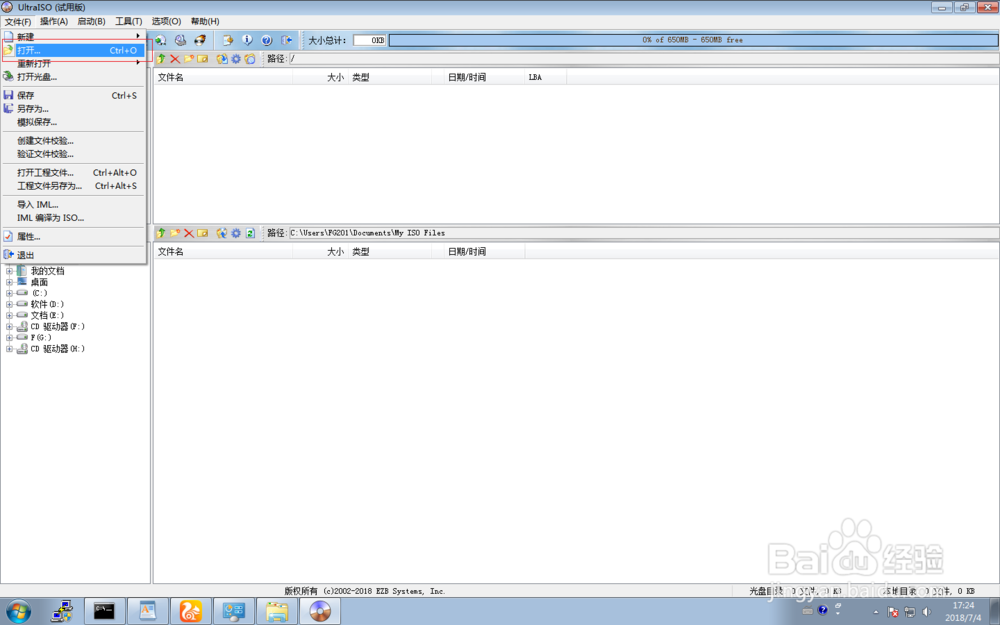Expand 软件(D:) drive tree node

click(x=10, y=304)
